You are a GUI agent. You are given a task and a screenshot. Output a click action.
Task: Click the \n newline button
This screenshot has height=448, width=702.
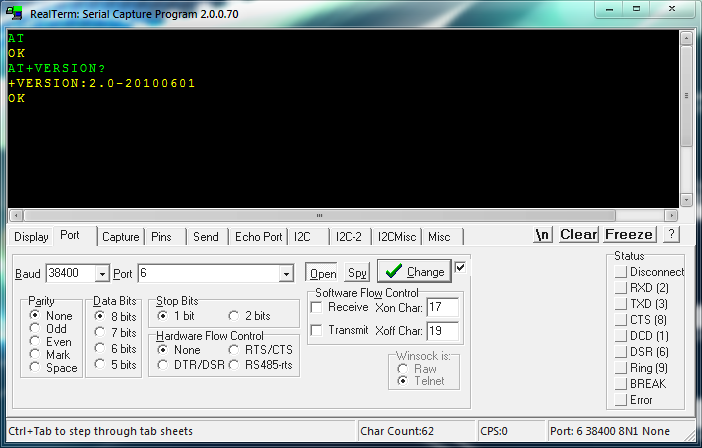543,235
